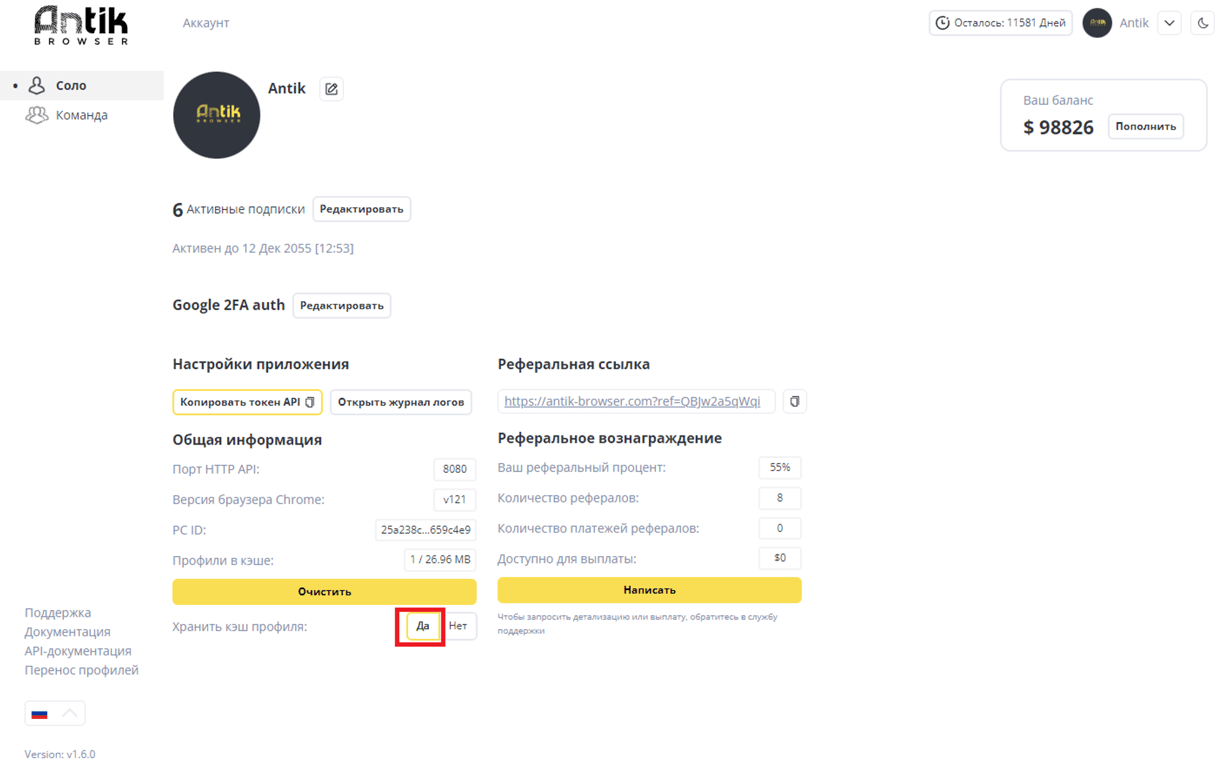
Task: Open the referral link antik-browser.com?ref
Action: [x=632, y=401]
